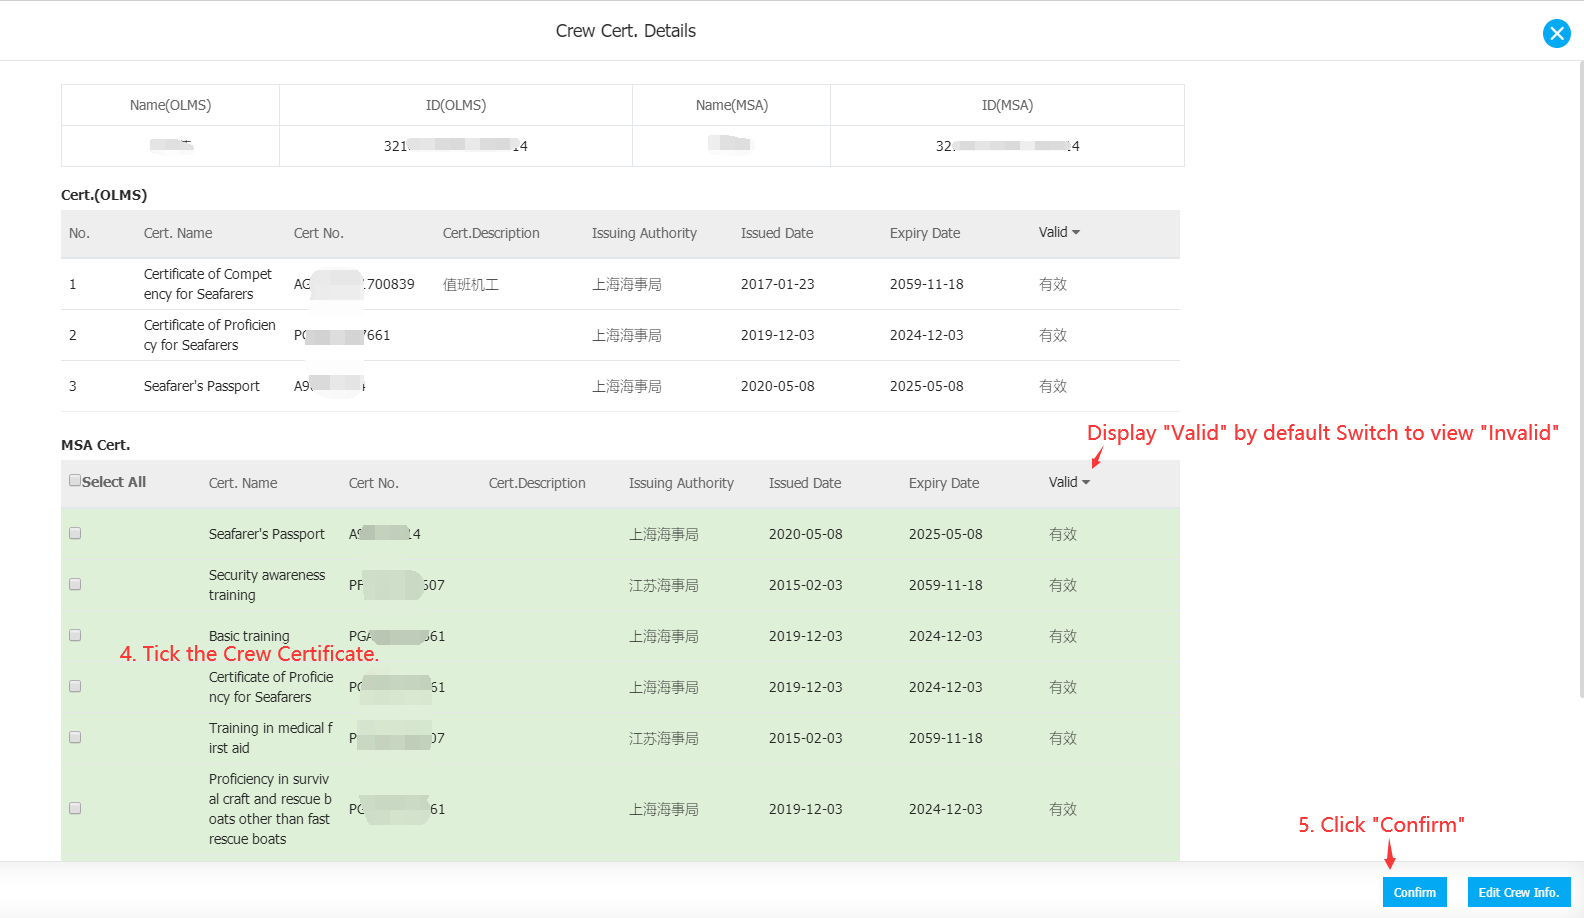Click Issued Date header in OLMS table
Screen dimensions: 1584x918
pos(777,233)
